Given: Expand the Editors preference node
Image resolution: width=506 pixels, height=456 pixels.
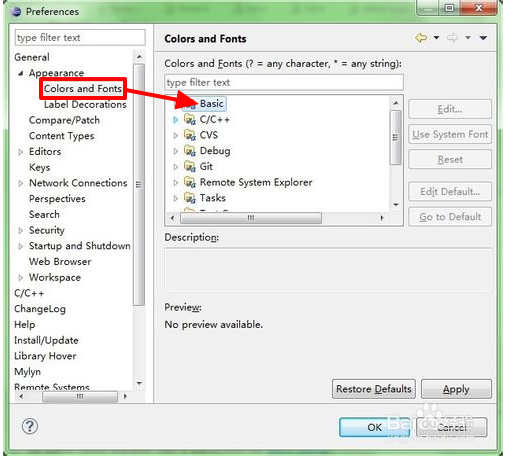Looking at the screenshot, I should (x=21, y=152).
